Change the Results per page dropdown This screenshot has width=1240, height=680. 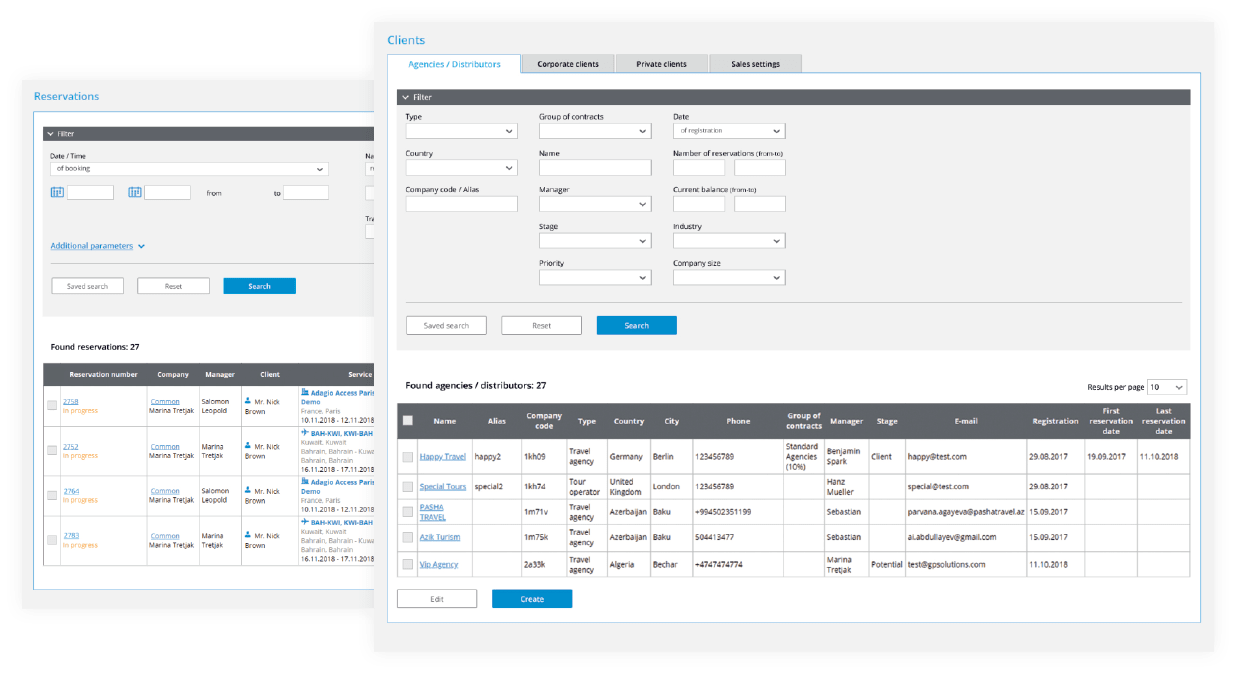pos(1166,387)
